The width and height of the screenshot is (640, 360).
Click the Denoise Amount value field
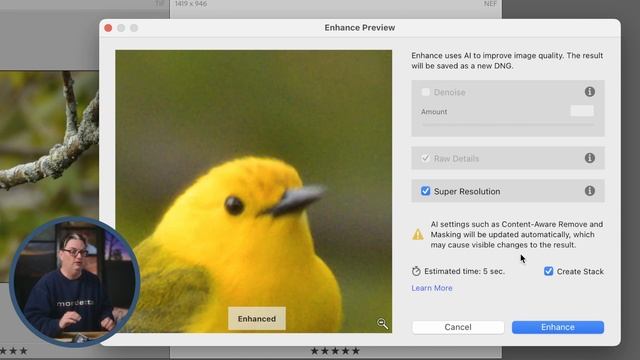582,111
